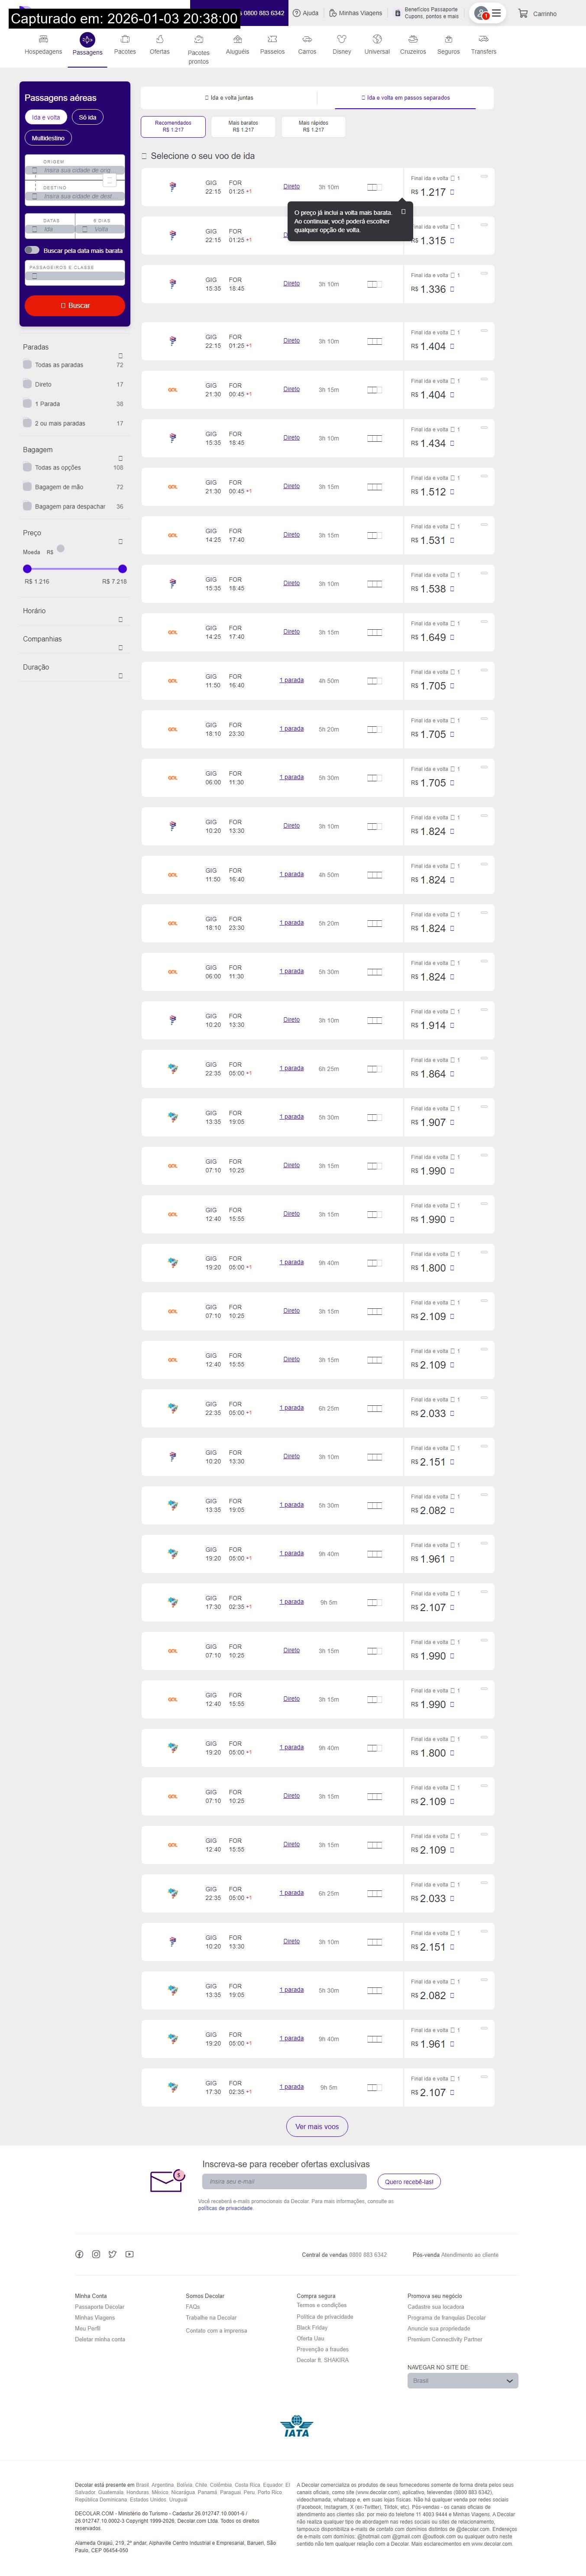The width and height of the screenshot is (586, 2576).
Task: Open the Carros rental icon
Action: [x=307, y=40]
